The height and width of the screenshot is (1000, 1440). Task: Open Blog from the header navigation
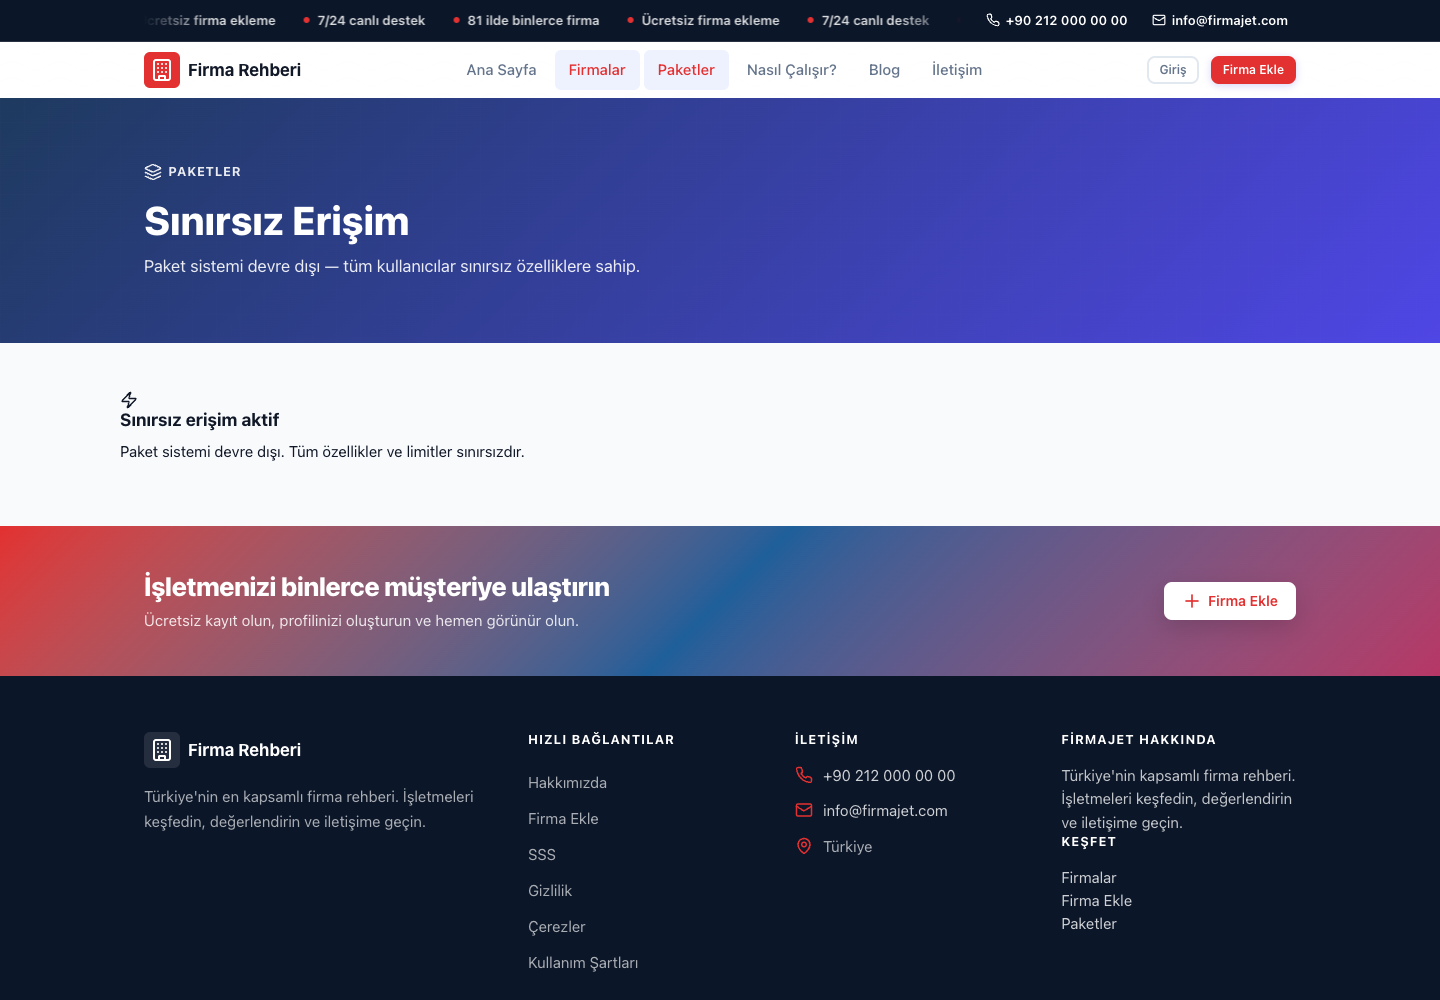click(884, 70)
